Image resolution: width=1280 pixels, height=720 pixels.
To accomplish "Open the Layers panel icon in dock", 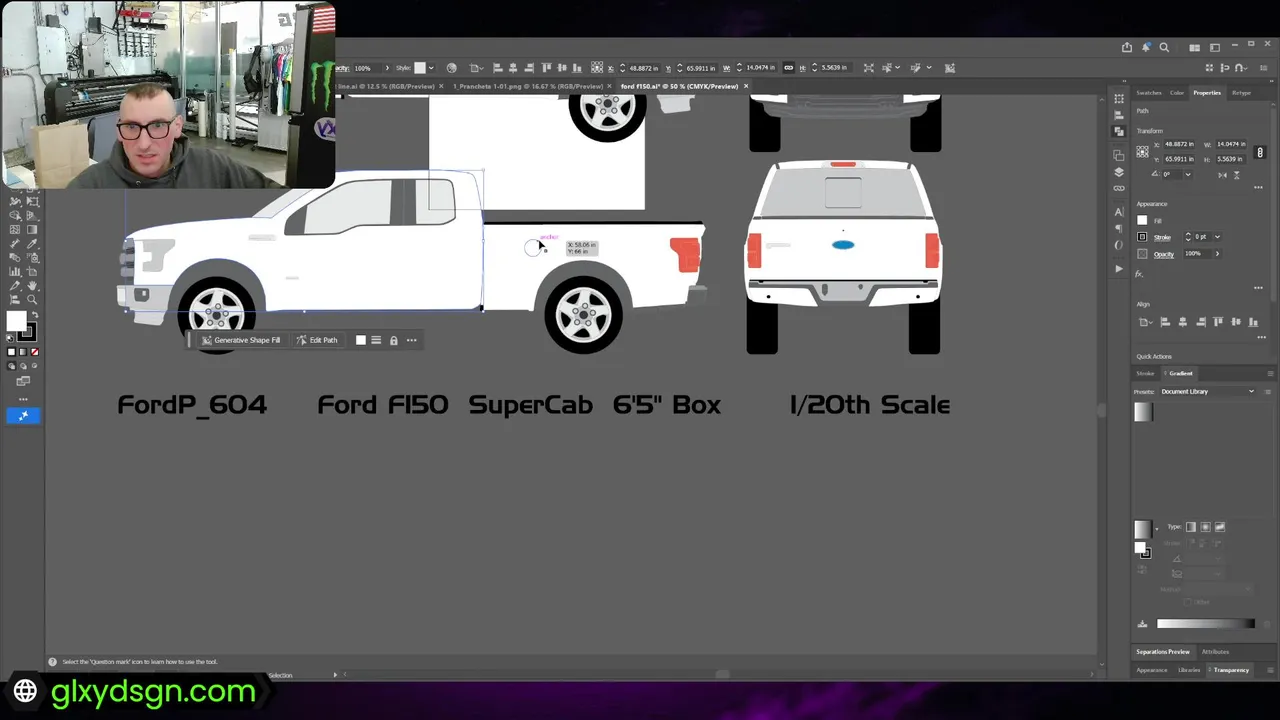I will (1119, 172).
